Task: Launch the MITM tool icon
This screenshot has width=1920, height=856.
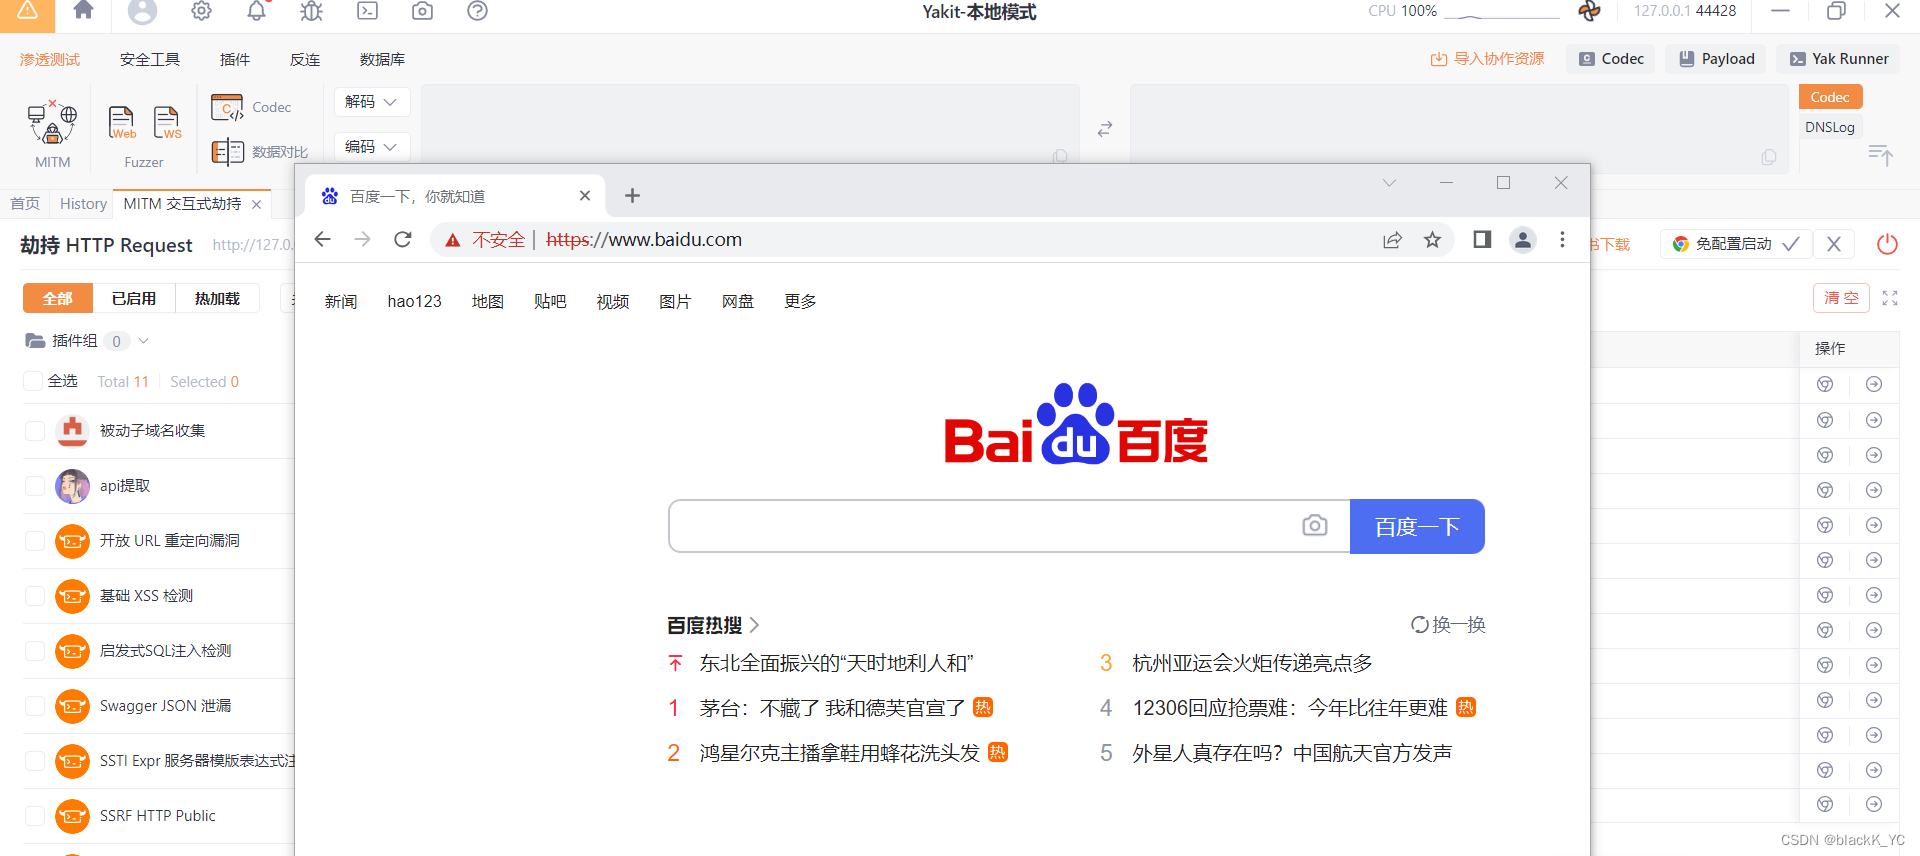Action: 52,123
